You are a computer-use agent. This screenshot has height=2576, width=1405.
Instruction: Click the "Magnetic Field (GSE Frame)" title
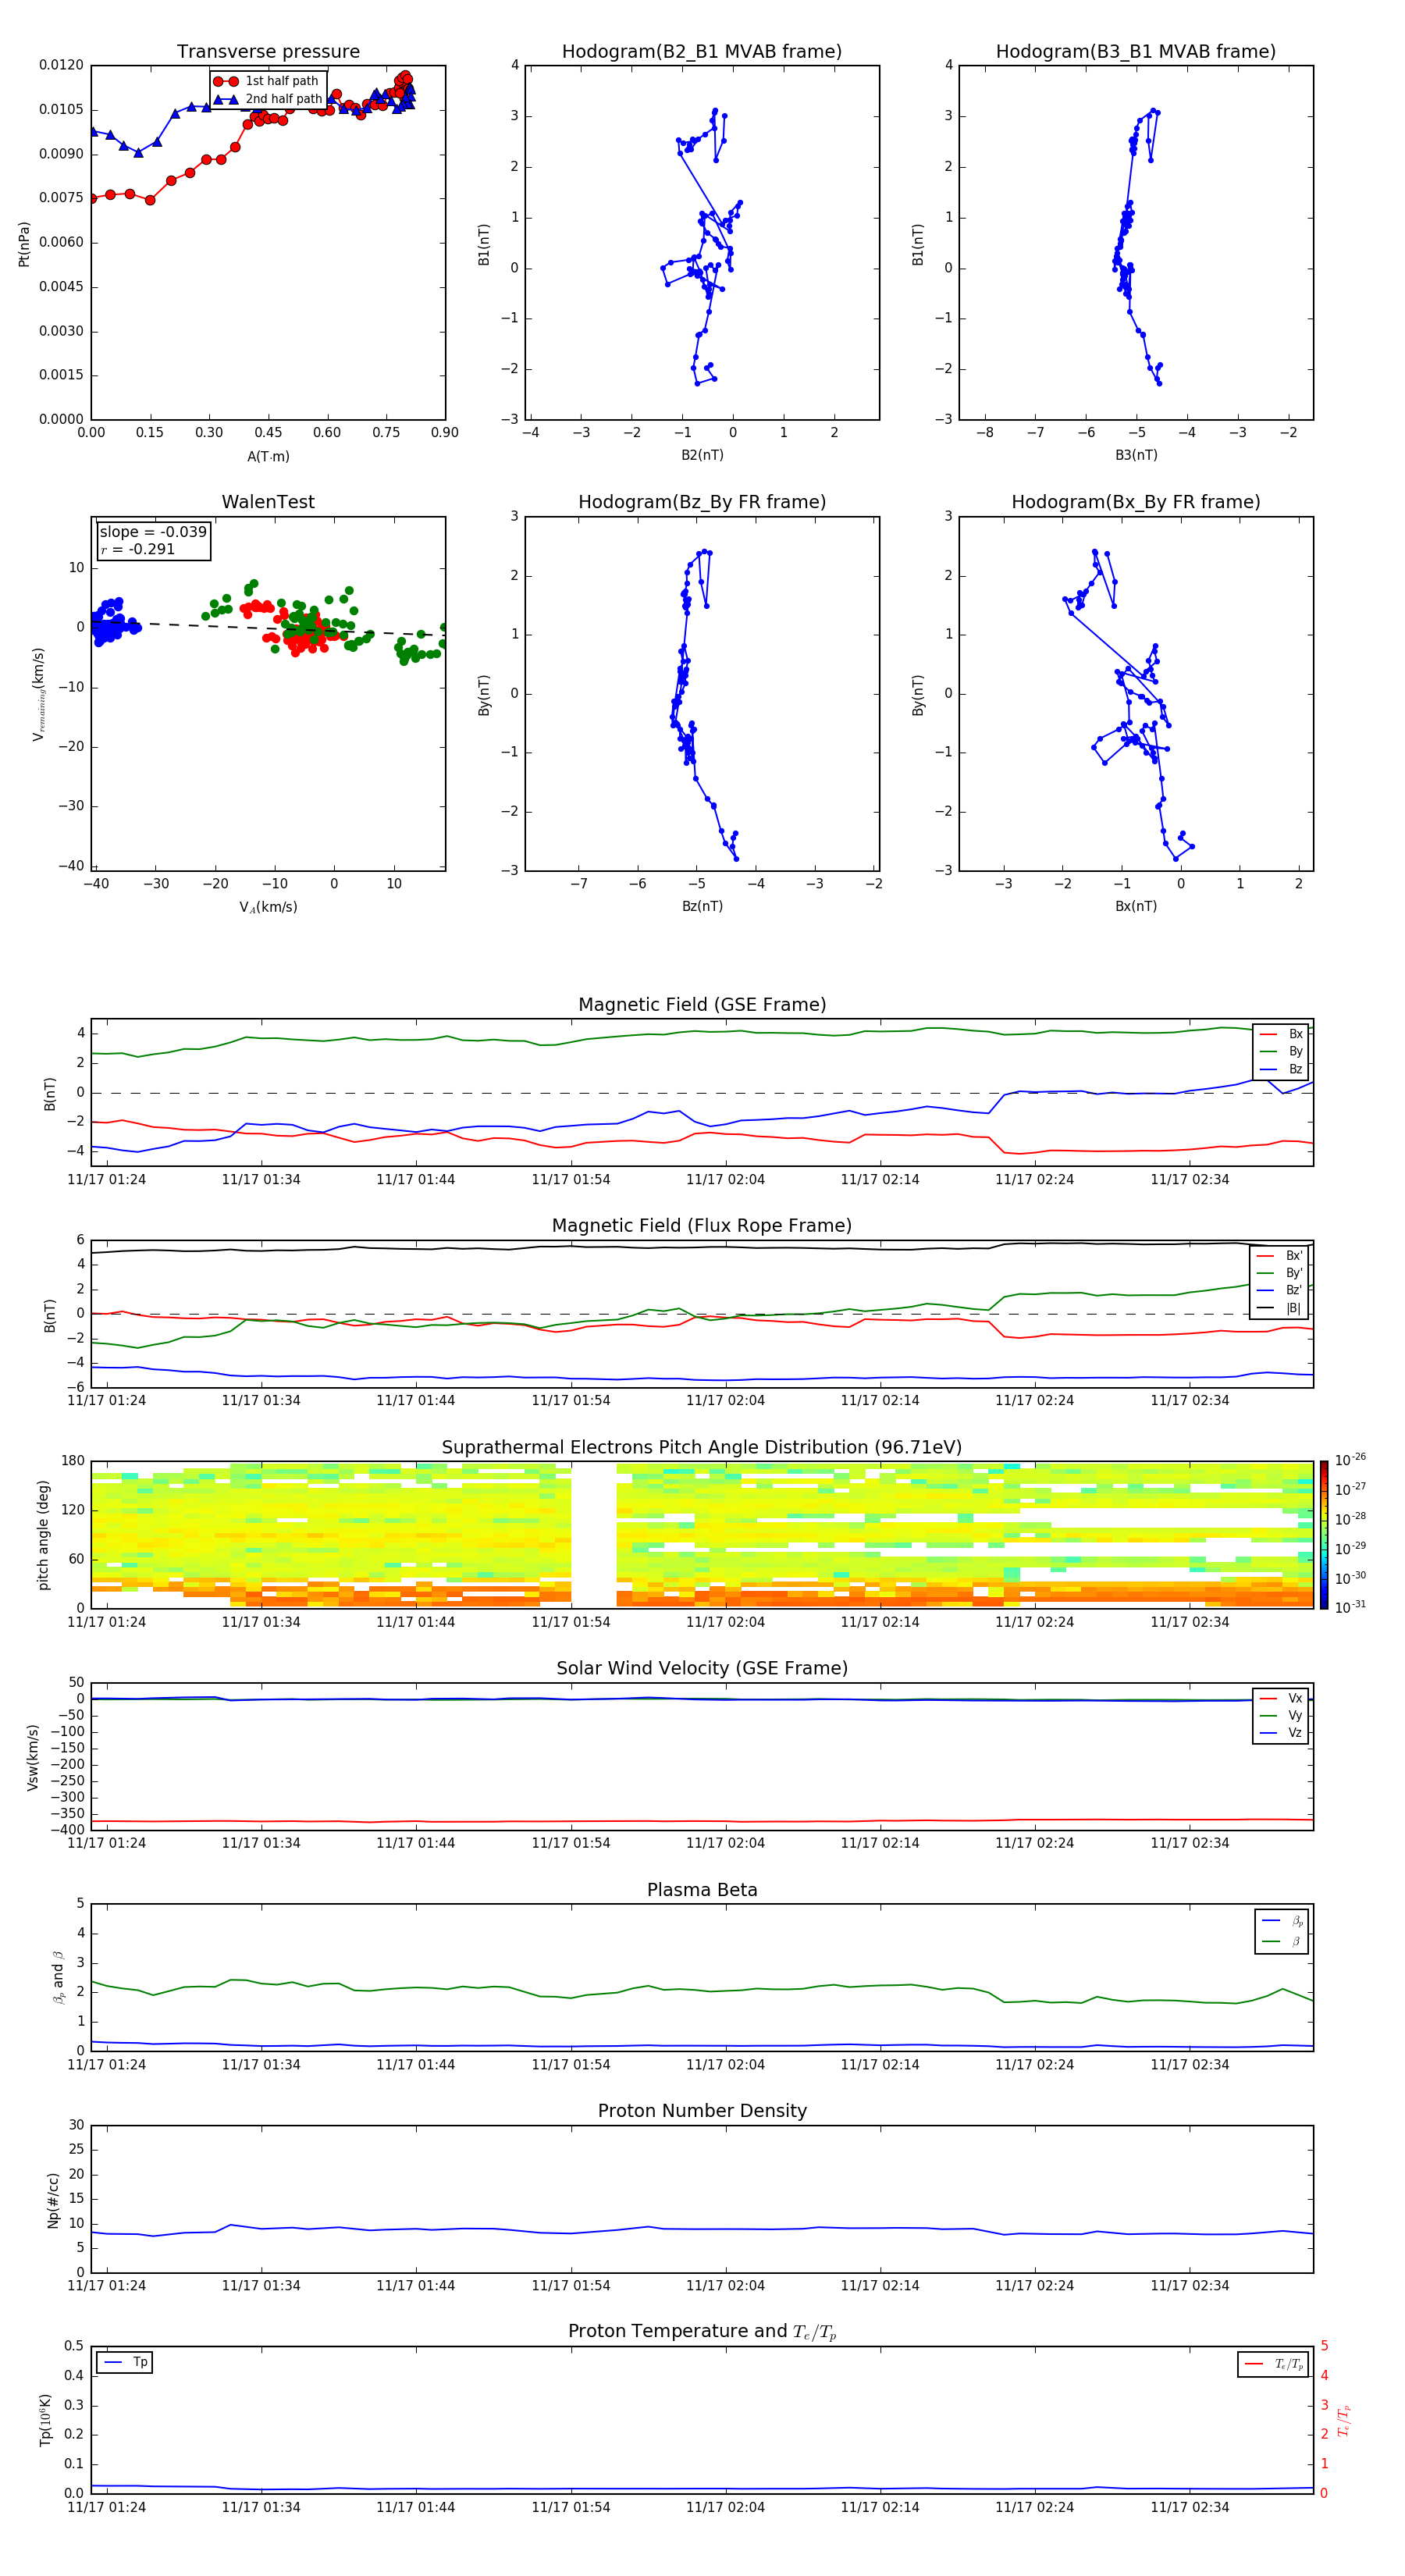tap(702, 1005)
